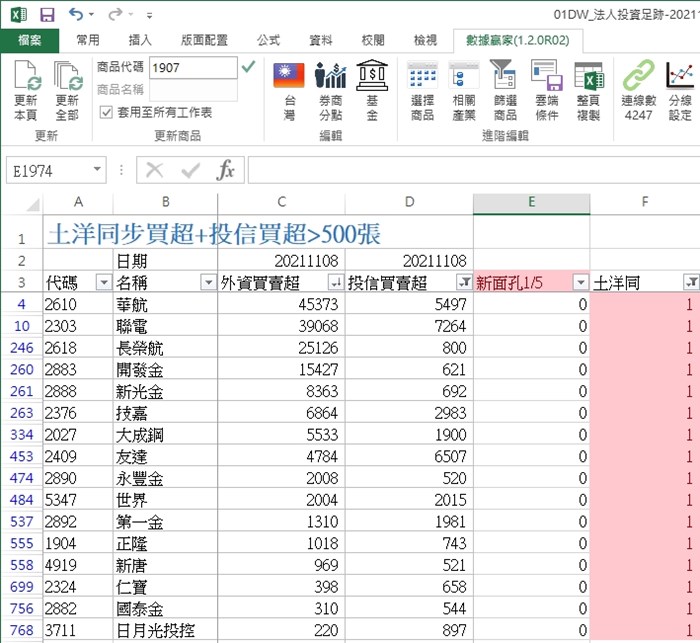Screen dimensions: 700x643
Task: Confirm product code with green checkmark
Action: pos(248,67)
